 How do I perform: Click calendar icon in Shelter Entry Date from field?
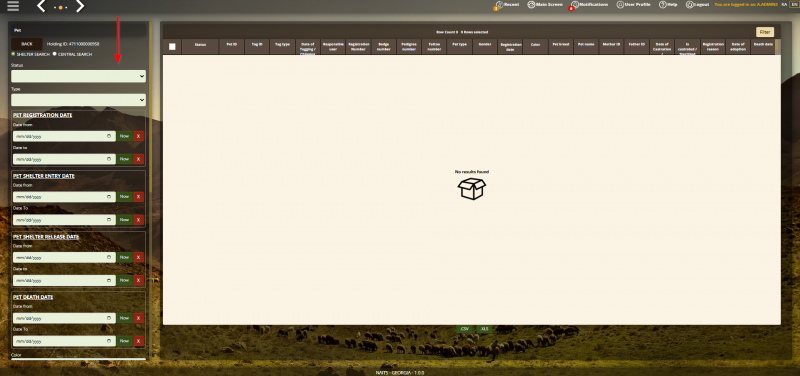click(109, 197)
